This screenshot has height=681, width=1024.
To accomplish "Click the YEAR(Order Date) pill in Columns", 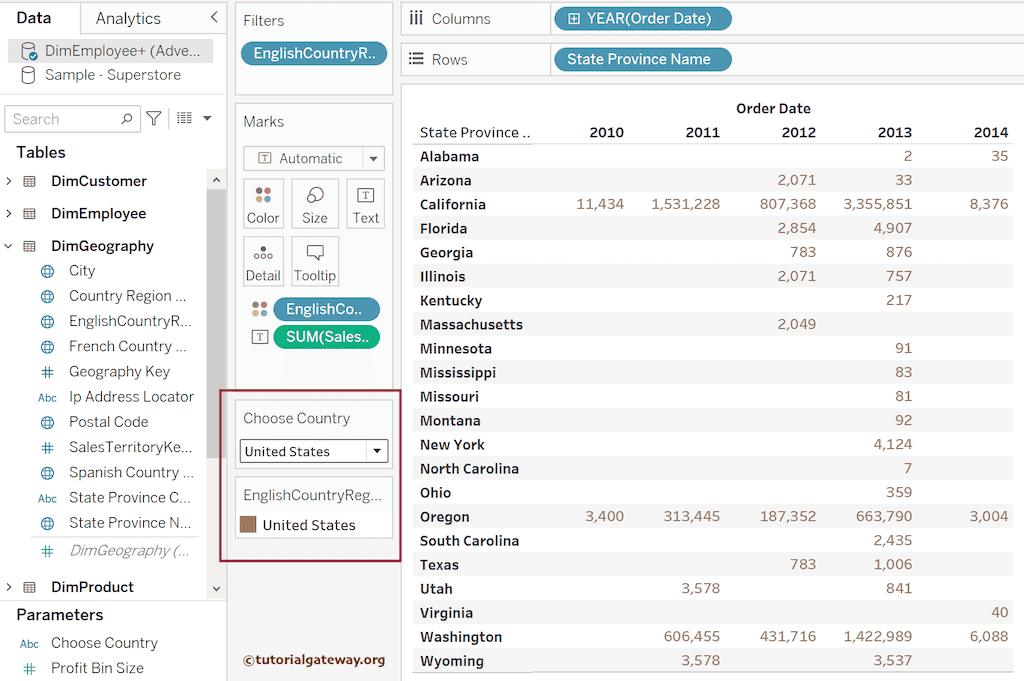I will 642,18.
